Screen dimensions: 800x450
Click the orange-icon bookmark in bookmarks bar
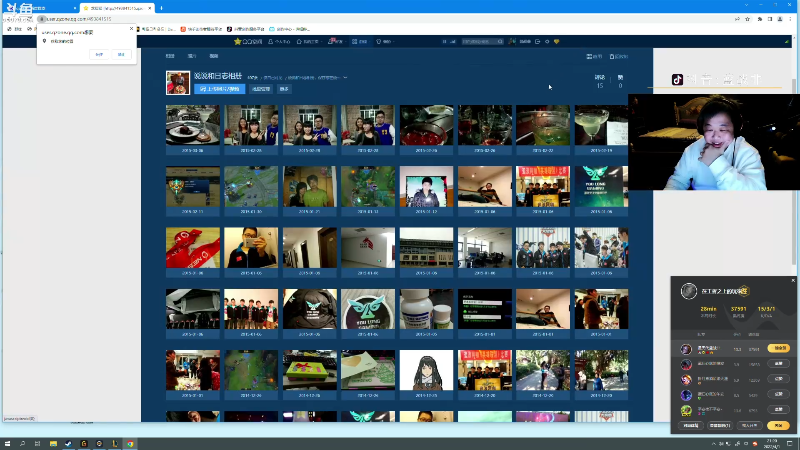pos(201,29)
